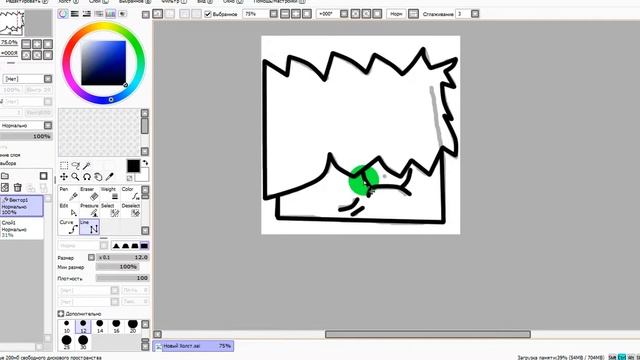The width and height of the screenshot is (640, 360).
Task: Open the Фильтр menu
Action: coord(173,2)
